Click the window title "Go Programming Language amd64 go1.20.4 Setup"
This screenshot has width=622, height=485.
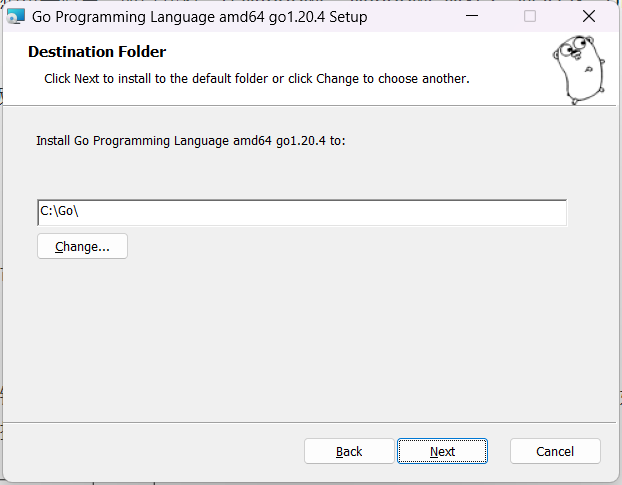(200, 17)
